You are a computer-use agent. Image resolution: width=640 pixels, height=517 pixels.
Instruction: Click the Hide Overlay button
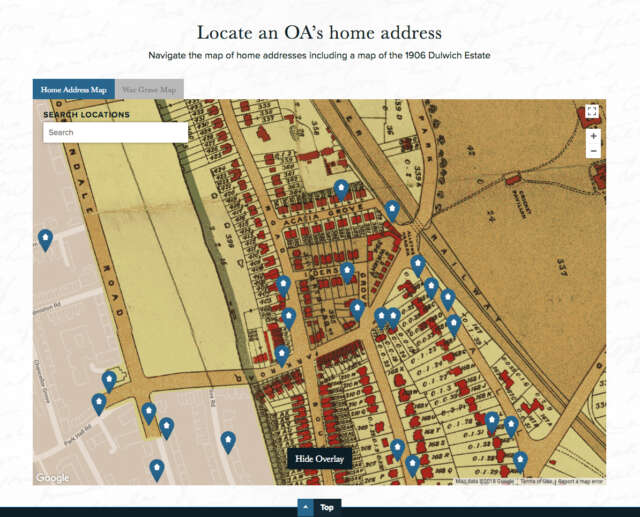320,459
